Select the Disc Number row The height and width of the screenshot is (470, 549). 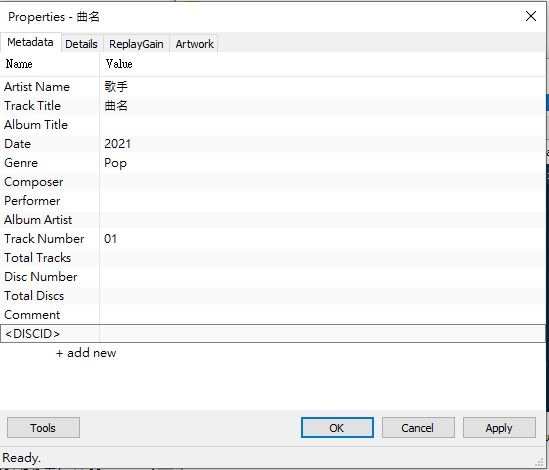[272, 277]
